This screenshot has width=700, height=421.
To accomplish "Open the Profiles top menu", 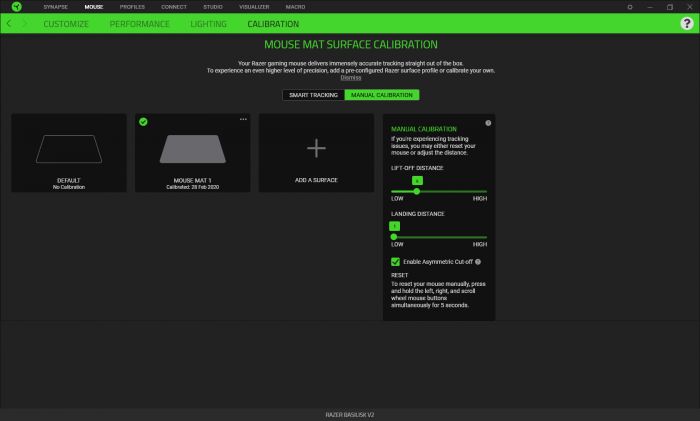I will [x=132, y=7].
